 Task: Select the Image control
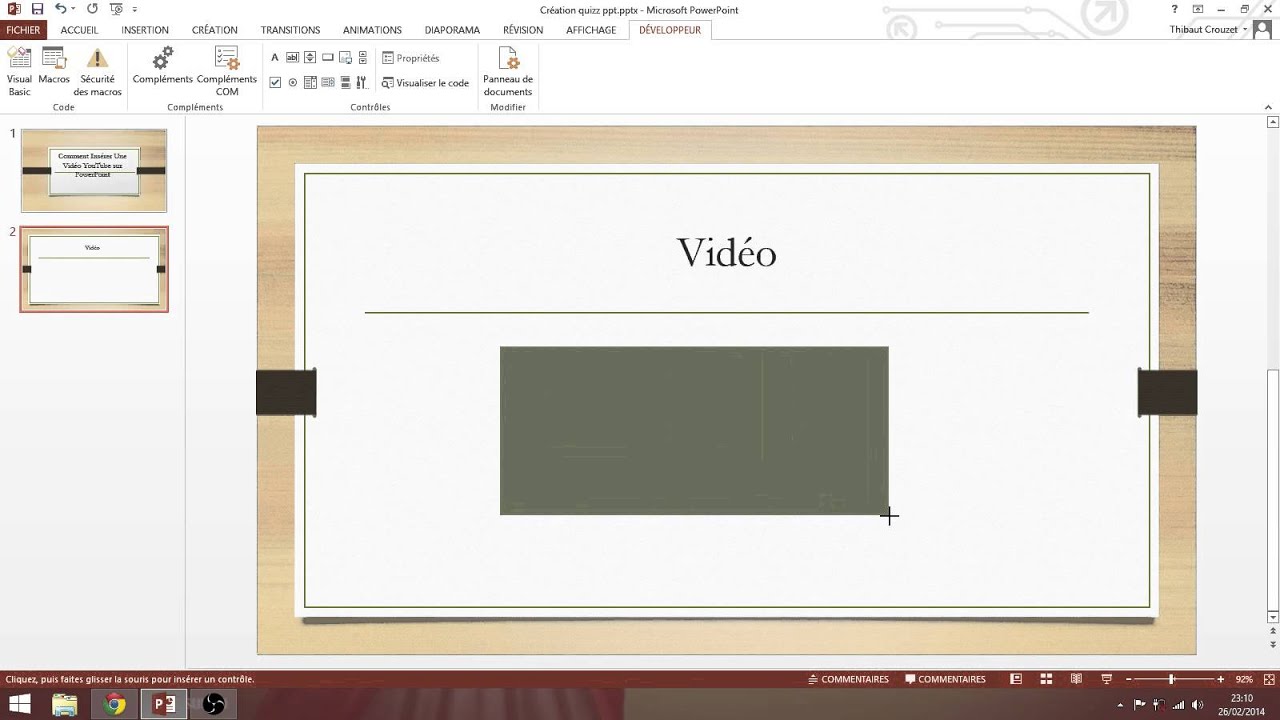coord(345,58)
